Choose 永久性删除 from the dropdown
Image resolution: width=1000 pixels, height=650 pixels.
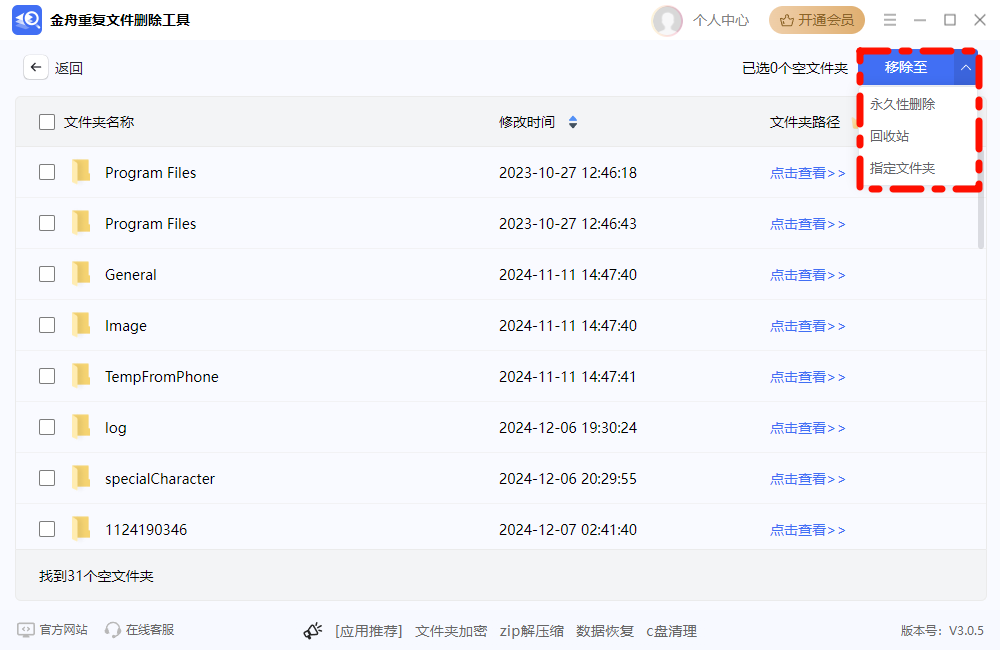click(x=902, y=104)
